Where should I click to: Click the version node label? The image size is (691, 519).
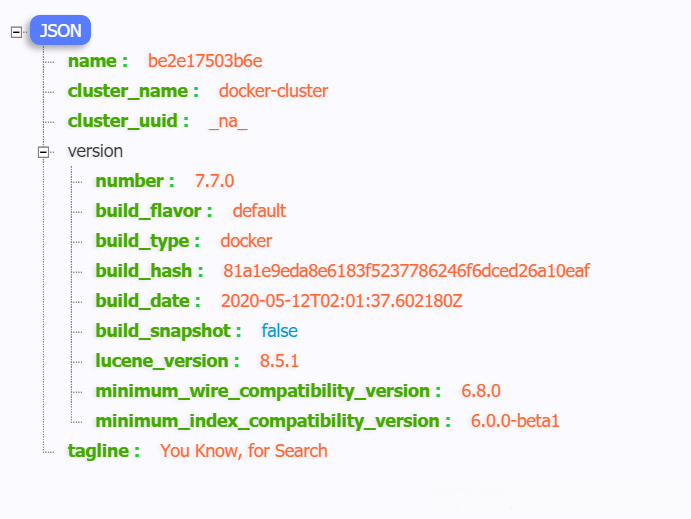(x=95, y=151)
